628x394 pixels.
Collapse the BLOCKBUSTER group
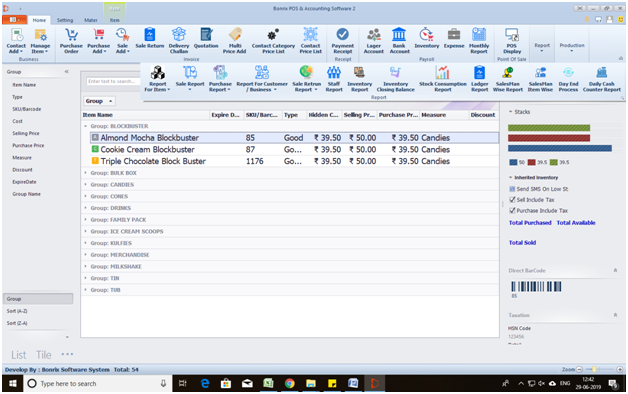tap(85, 126)
